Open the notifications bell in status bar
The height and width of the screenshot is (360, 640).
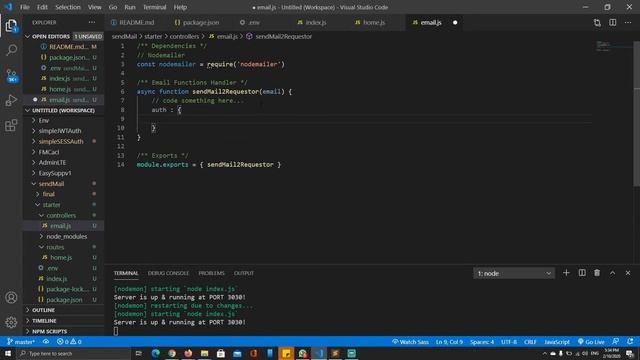point(631,342)
